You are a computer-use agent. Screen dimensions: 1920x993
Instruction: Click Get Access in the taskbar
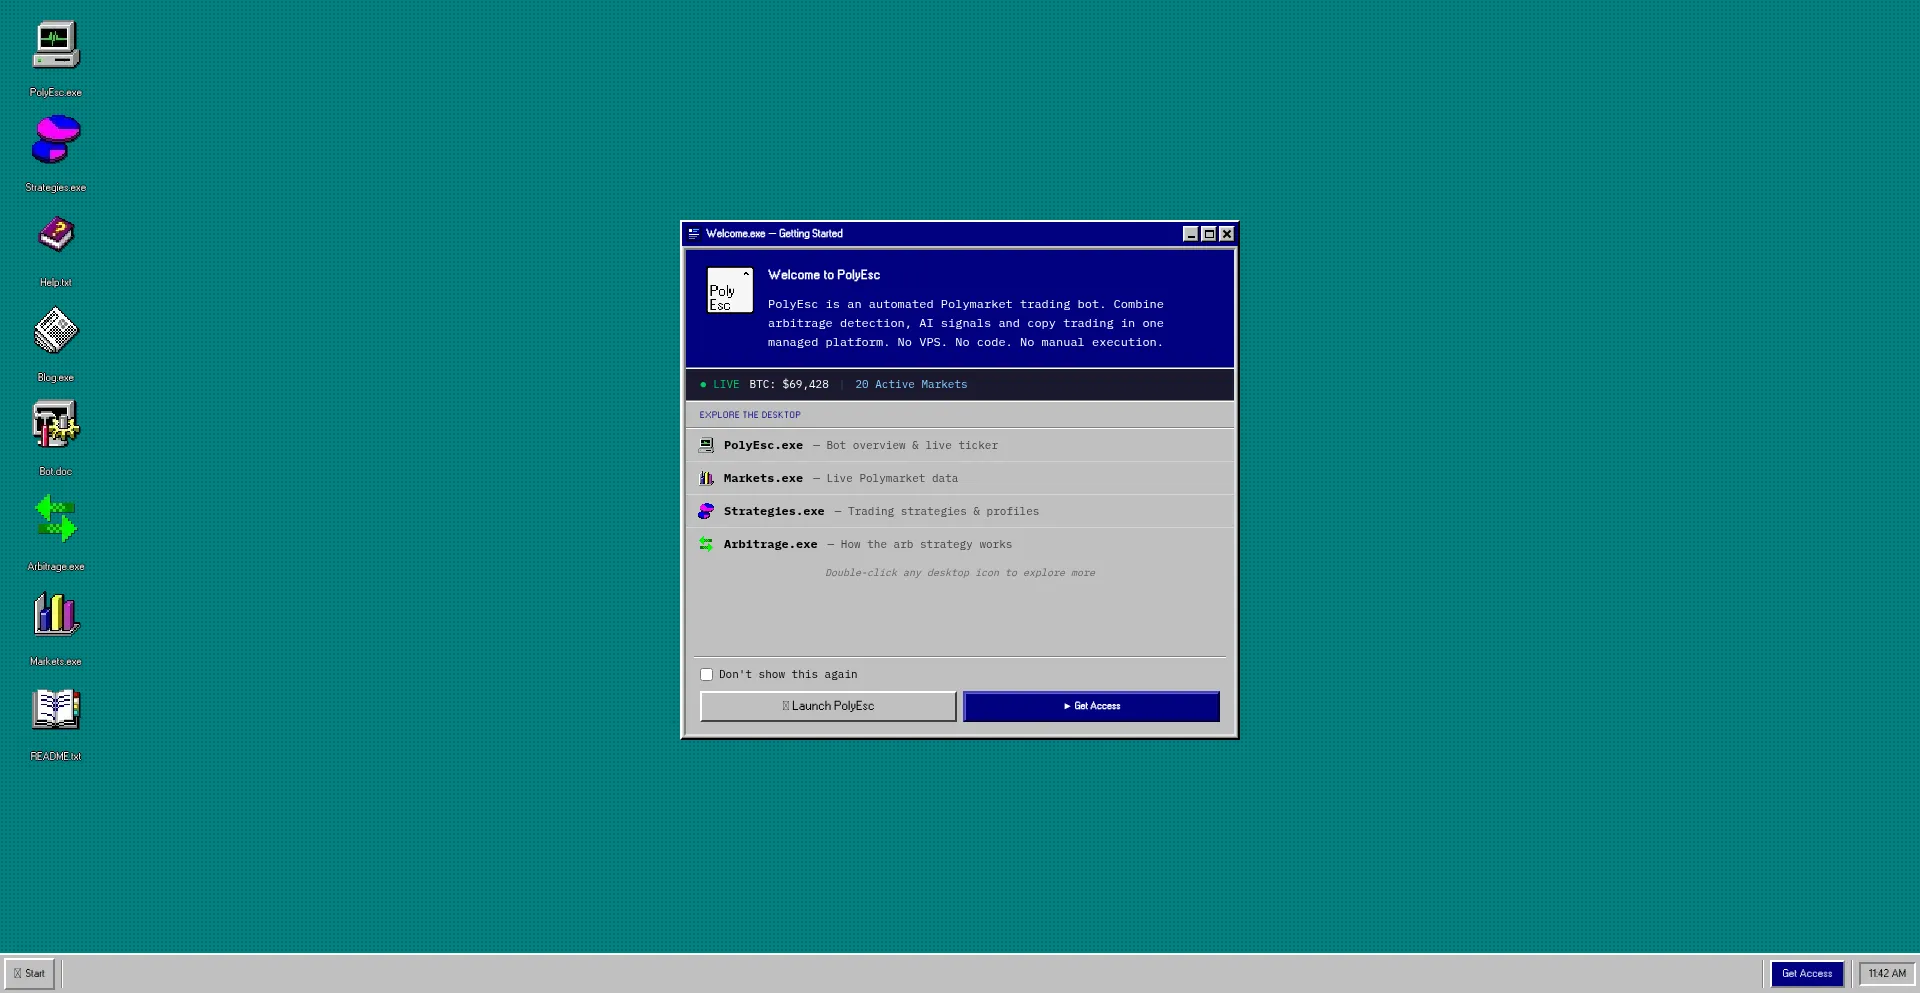point(1807,974)
